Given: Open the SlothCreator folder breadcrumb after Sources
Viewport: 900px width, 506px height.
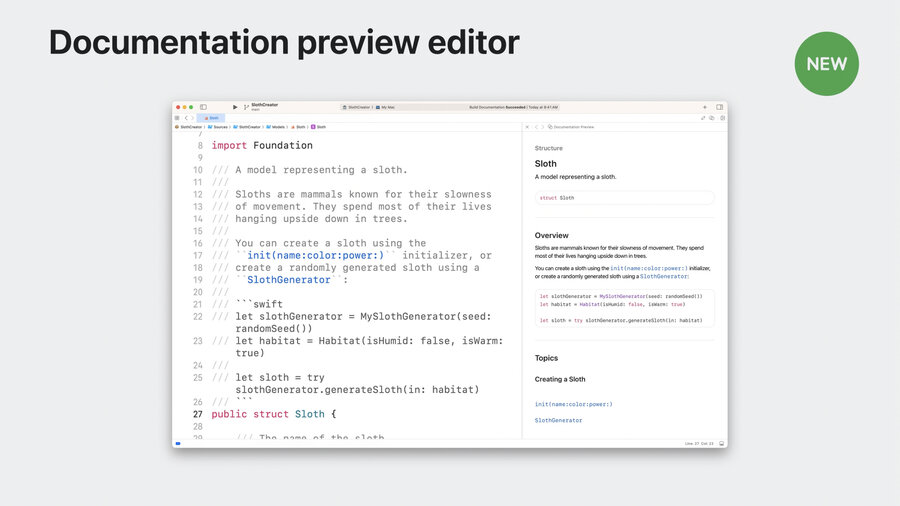Looking at the screenshot, I should [247, 127].
